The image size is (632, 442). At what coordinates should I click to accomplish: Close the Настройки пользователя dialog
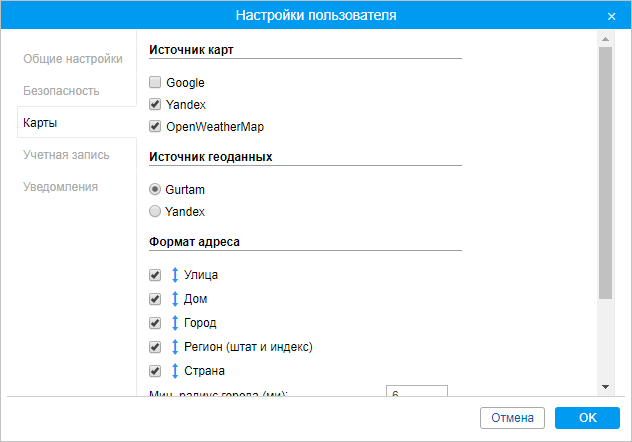(611, 16)
